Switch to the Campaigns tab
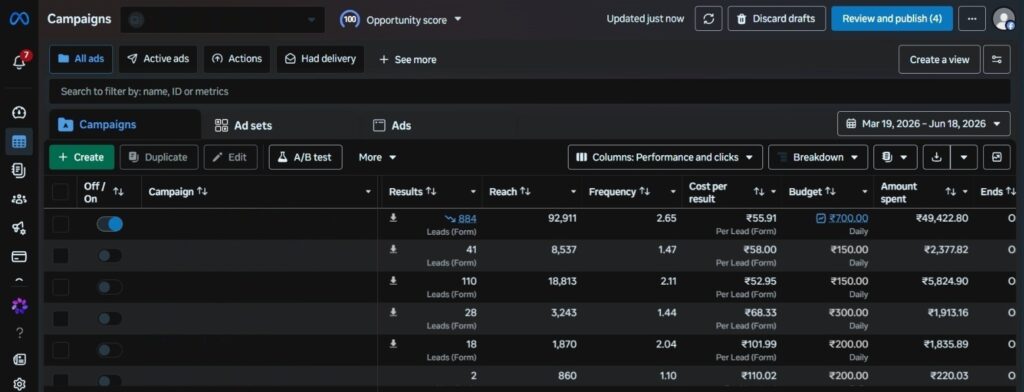This screenshot has height=392, width=1024. pos(124,125)
